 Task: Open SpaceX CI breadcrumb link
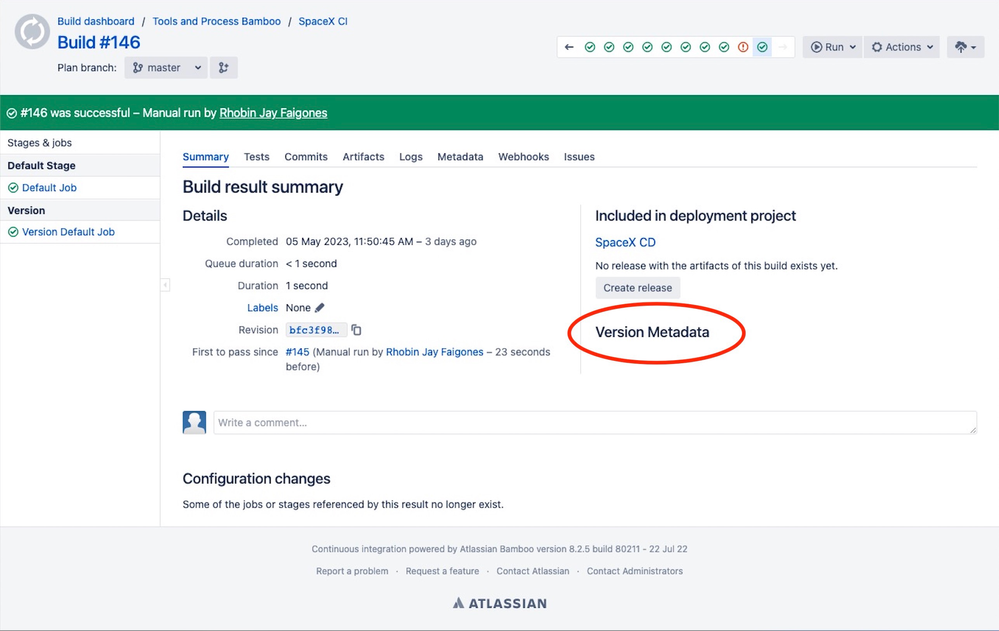[x=323, y=21]
